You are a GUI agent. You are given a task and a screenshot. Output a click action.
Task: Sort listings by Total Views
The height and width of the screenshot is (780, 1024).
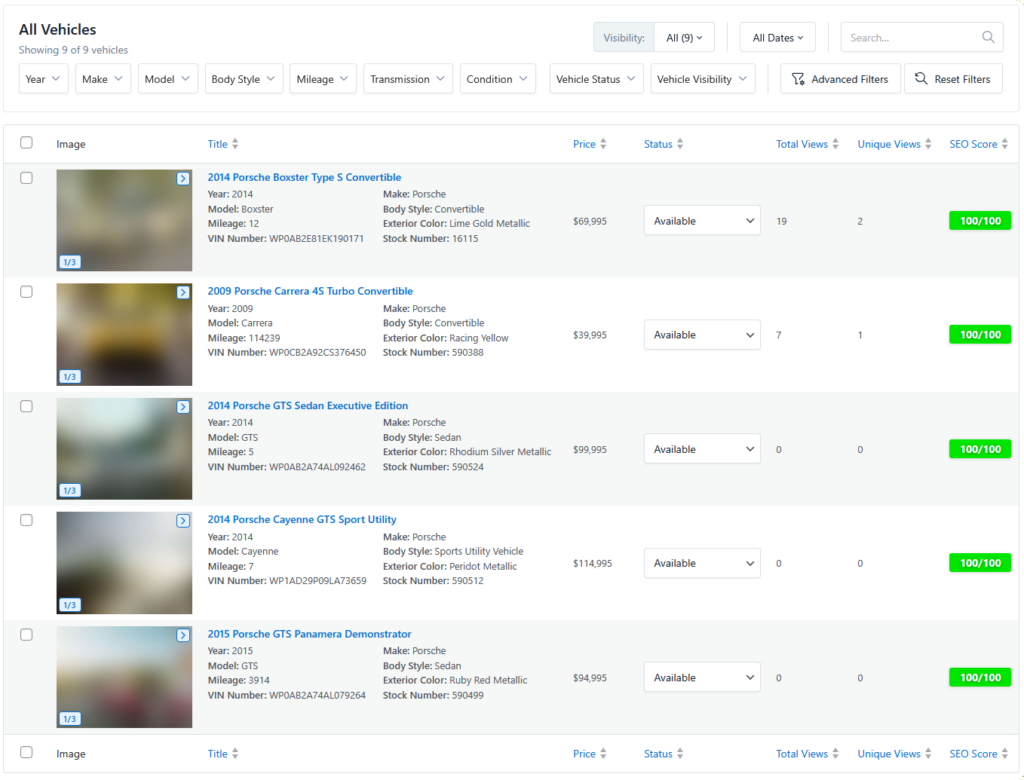[834, 143]
